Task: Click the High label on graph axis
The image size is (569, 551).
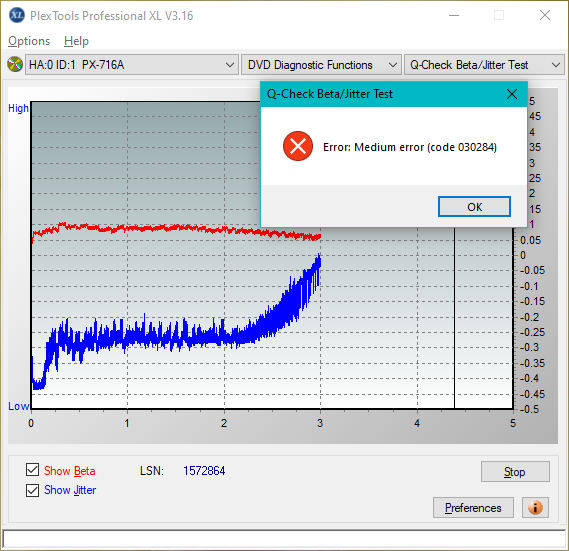Action: [x=18, y=108]
